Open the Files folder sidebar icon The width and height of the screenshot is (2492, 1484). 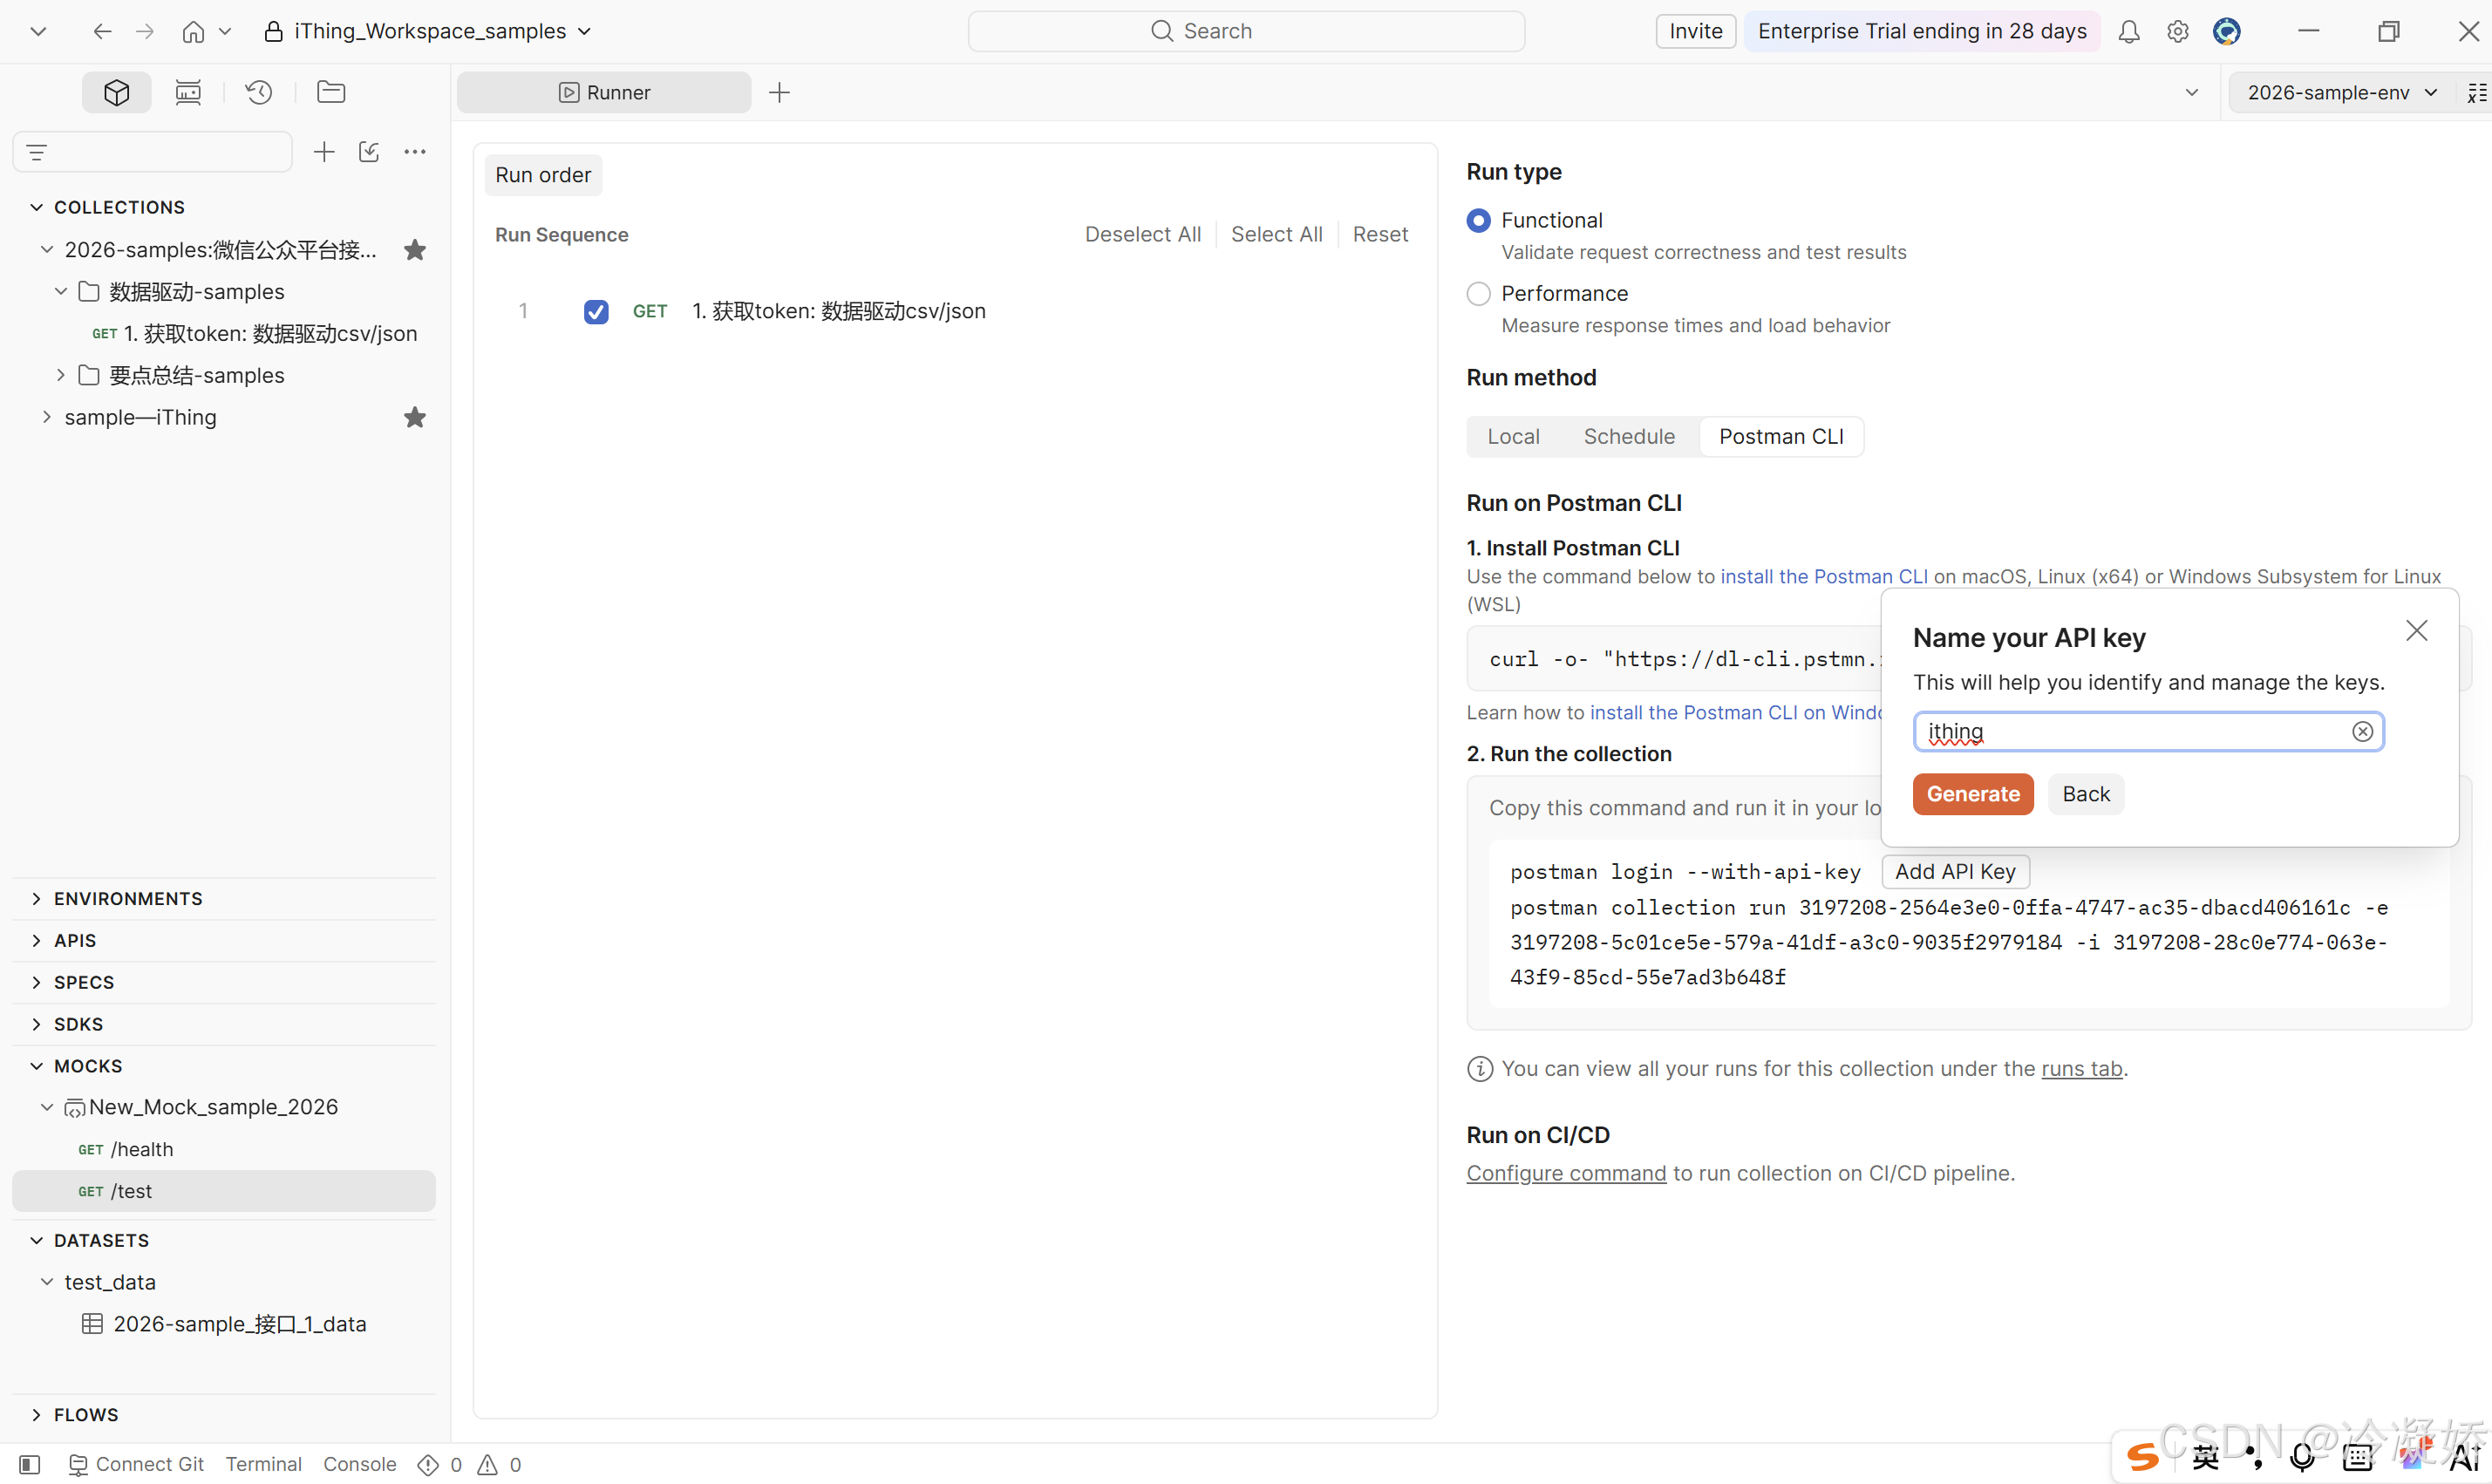[x=331, y=92]
